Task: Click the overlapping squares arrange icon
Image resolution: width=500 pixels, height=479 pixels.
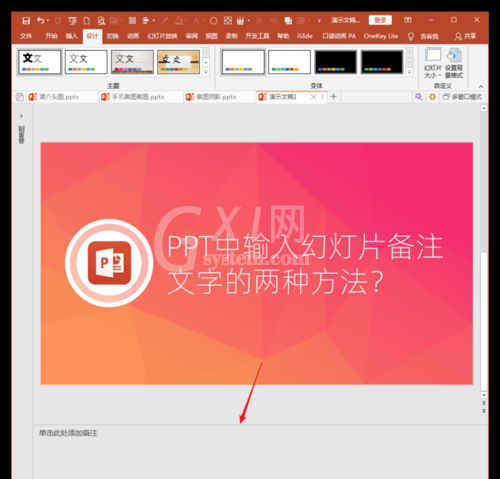Action: pos(288,21)
